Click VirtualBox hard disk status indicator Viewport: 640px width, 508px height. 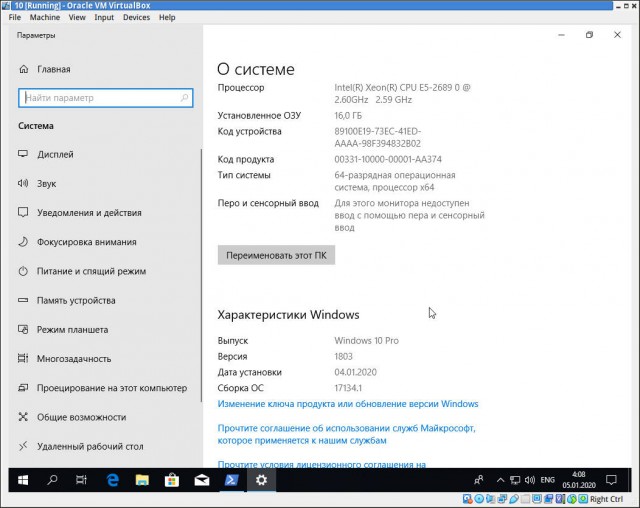click(468, 499)
